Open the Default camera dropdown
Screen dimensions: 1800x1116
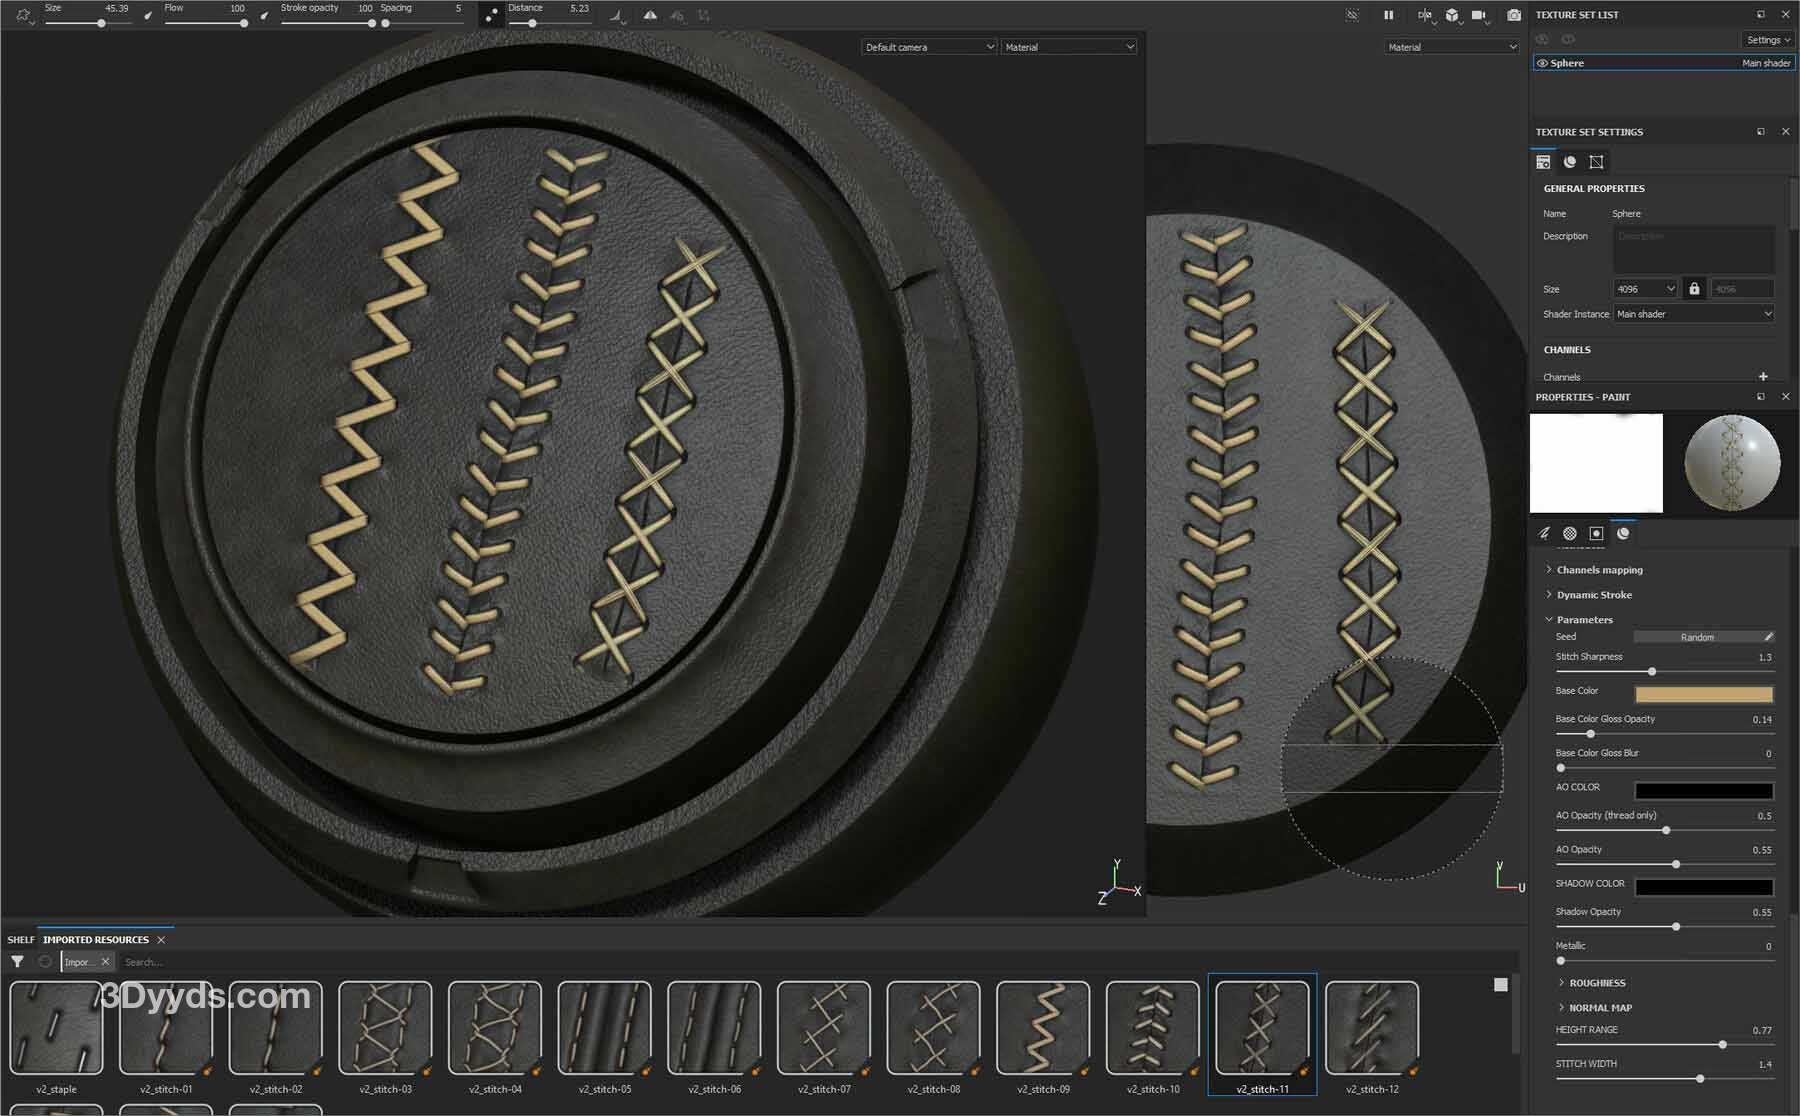pyautogui.click(x=929, y=47)
